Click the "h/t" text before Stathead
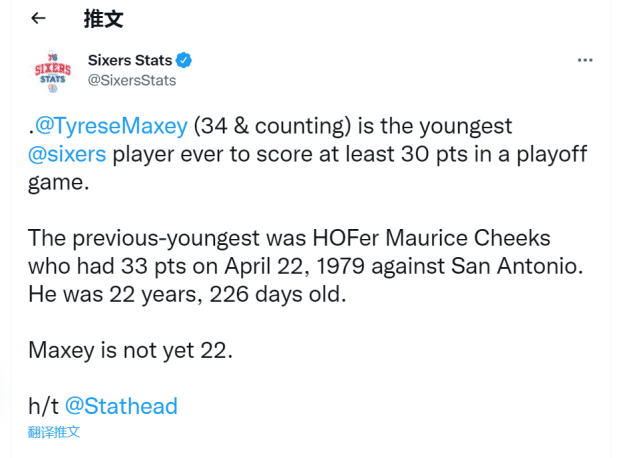The width and height of the screenshot is (641, 458). coord(44,405)
